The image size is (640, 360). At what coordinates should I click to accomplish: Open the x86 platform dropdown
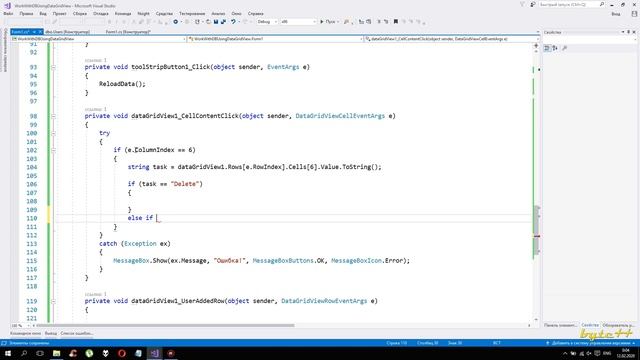tap(298, 22)
